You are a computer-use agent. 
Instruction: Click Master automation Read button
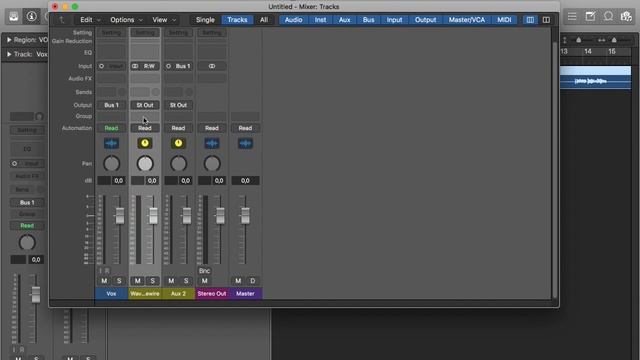point(245,128)
